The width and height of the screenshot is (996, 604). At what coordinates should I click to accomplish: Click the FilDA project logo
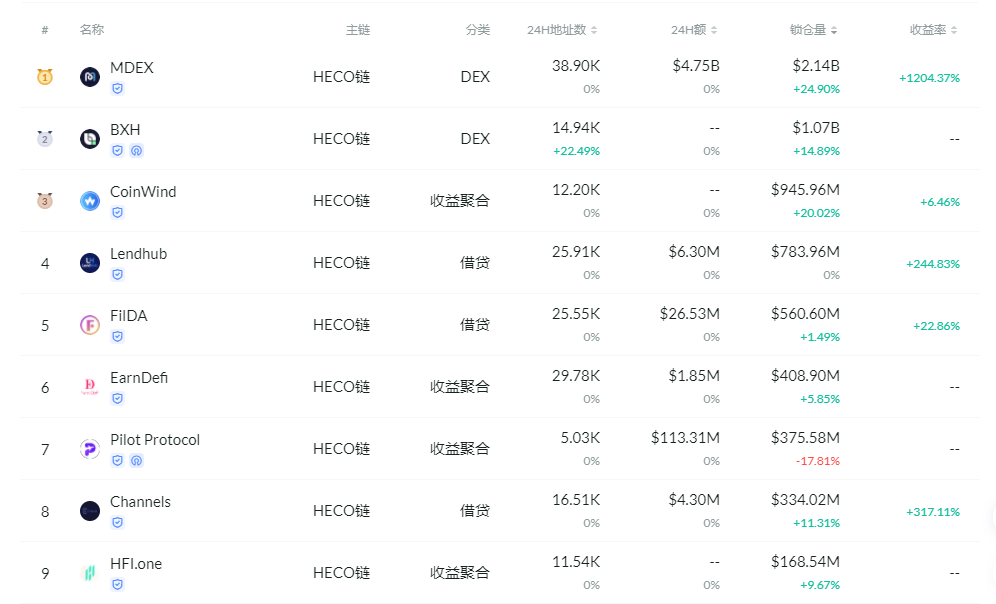click(90, 324)
